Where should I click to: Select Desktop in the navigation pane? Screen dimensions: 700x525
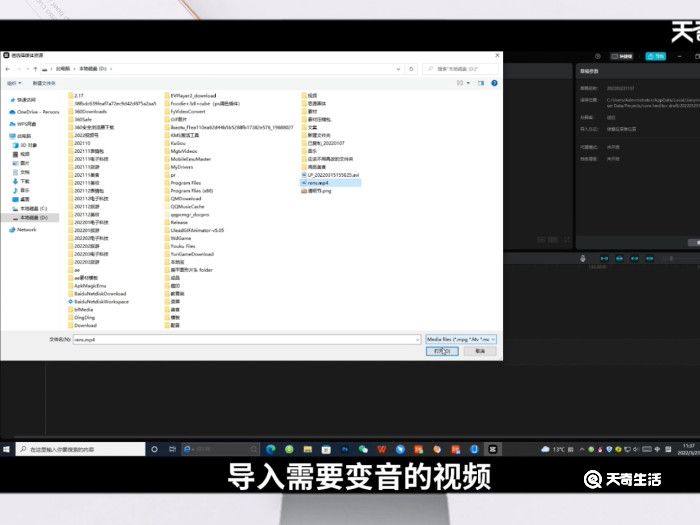pos(21,199)
